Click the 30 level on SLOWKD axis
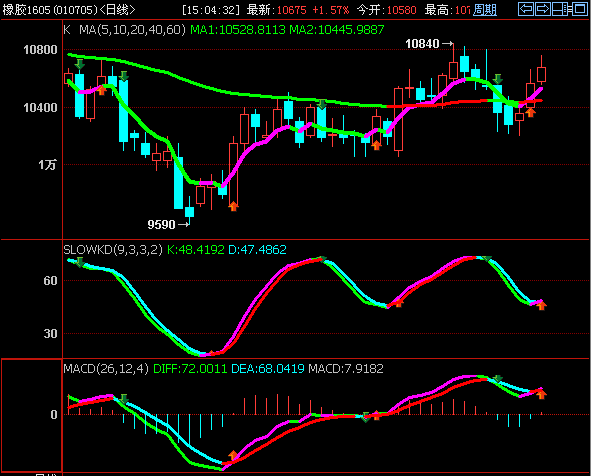591x476 pixels. [x=50, y=334]
